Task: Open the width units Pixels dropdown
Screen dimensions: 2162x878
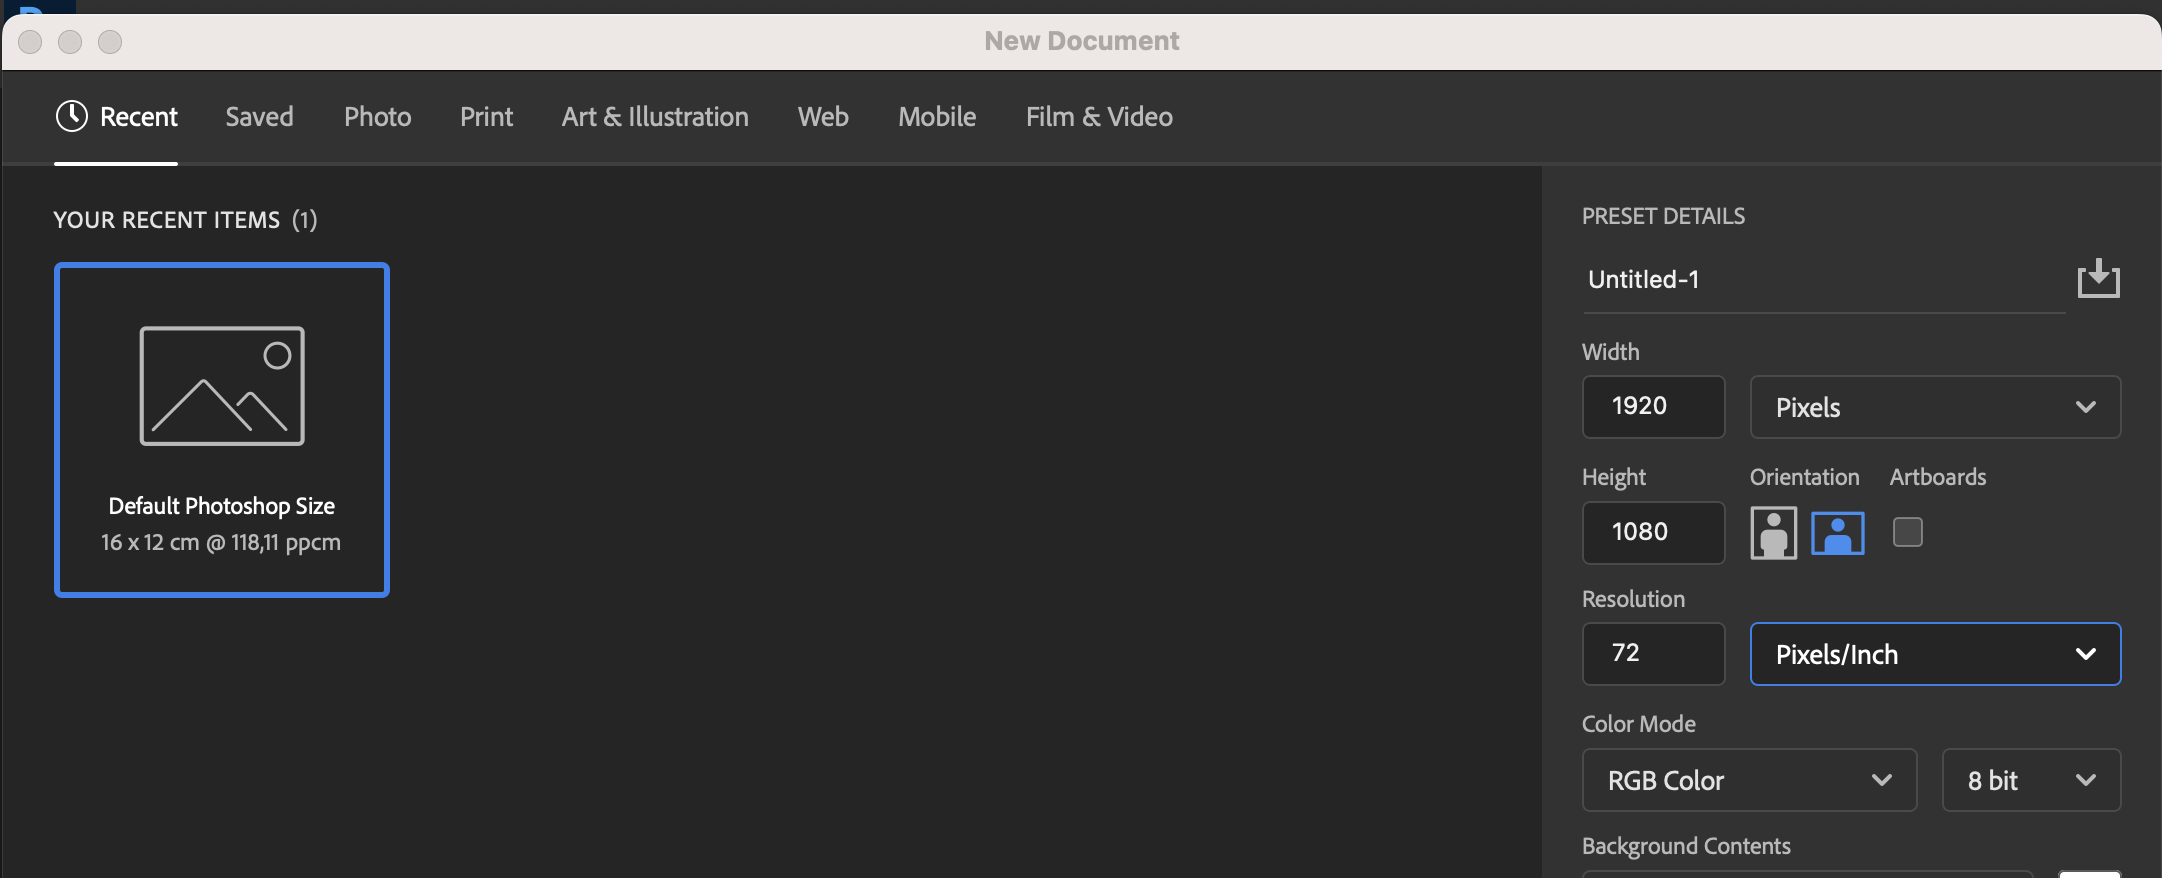Action: (1935, 407)
